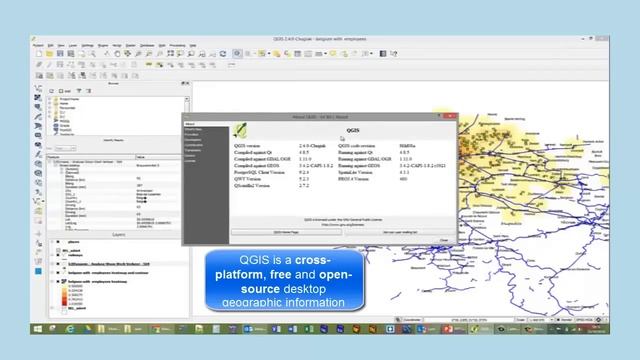Pick the Zoom Out magnifier tool
The image size is (640, 360).
[149, 54]
